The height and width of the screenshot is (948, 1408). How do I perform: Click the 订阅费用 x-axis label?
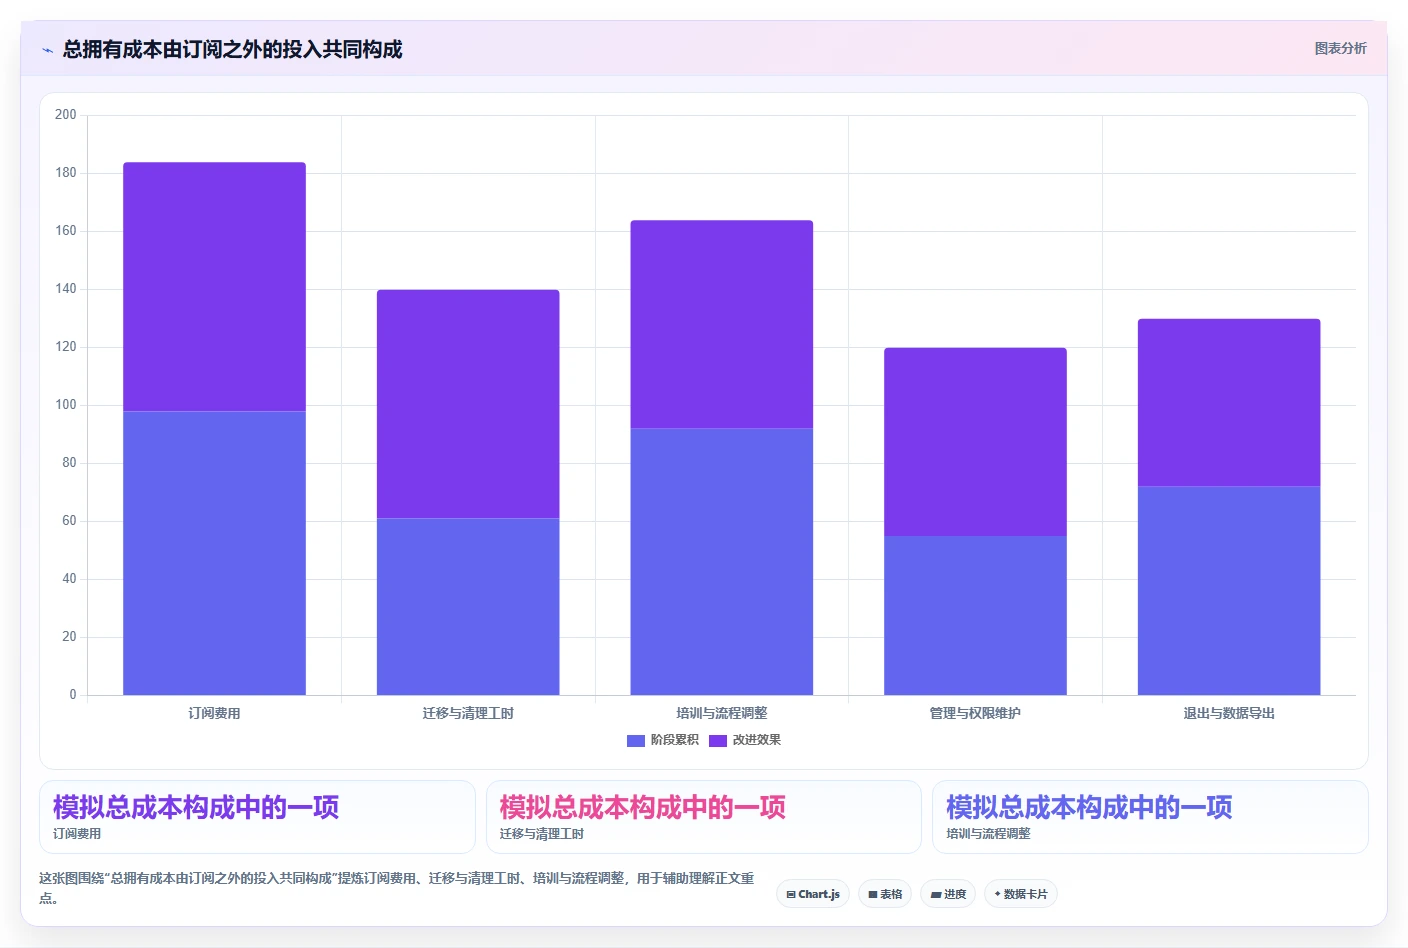click(x=214, y=713)
